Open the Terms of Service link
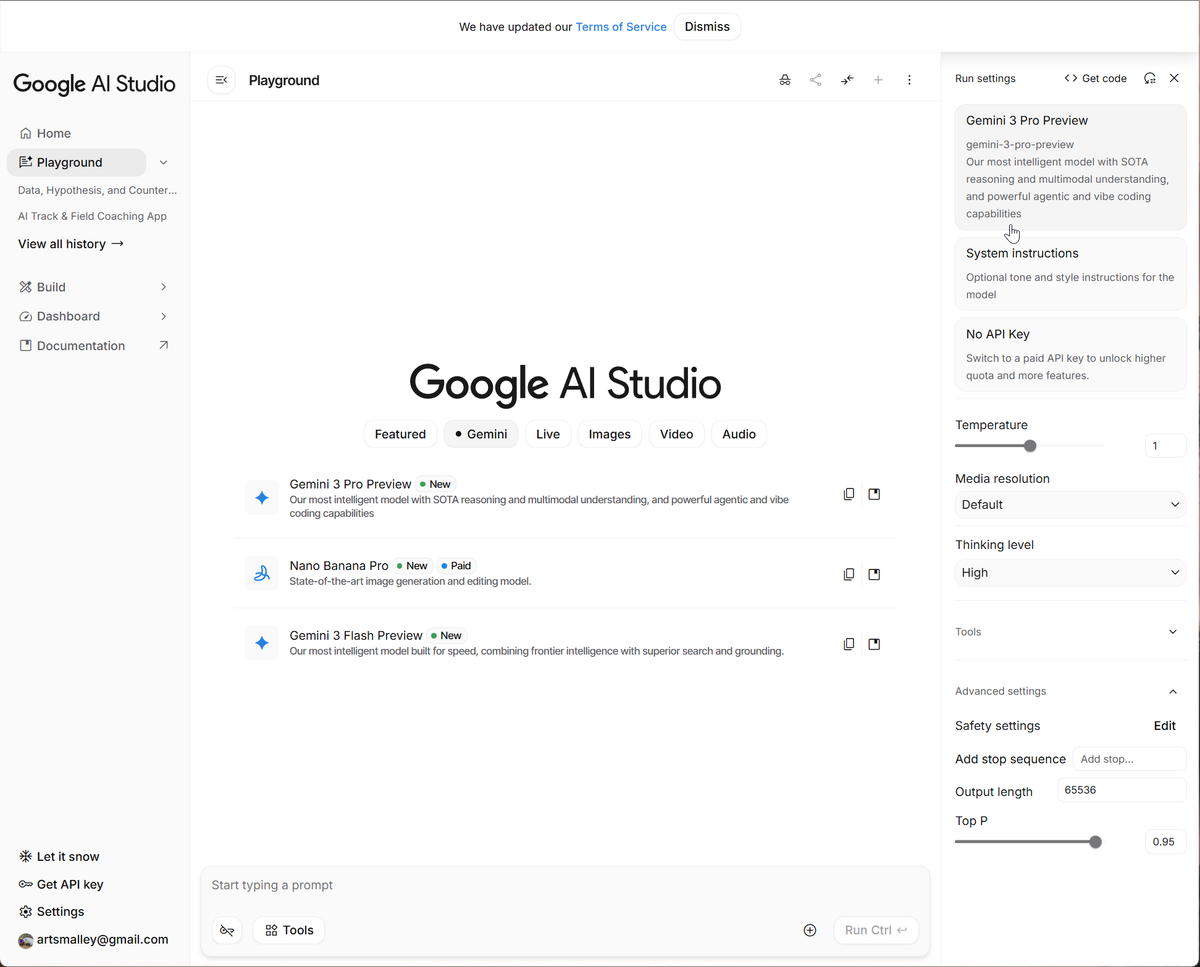 [621, 27]
